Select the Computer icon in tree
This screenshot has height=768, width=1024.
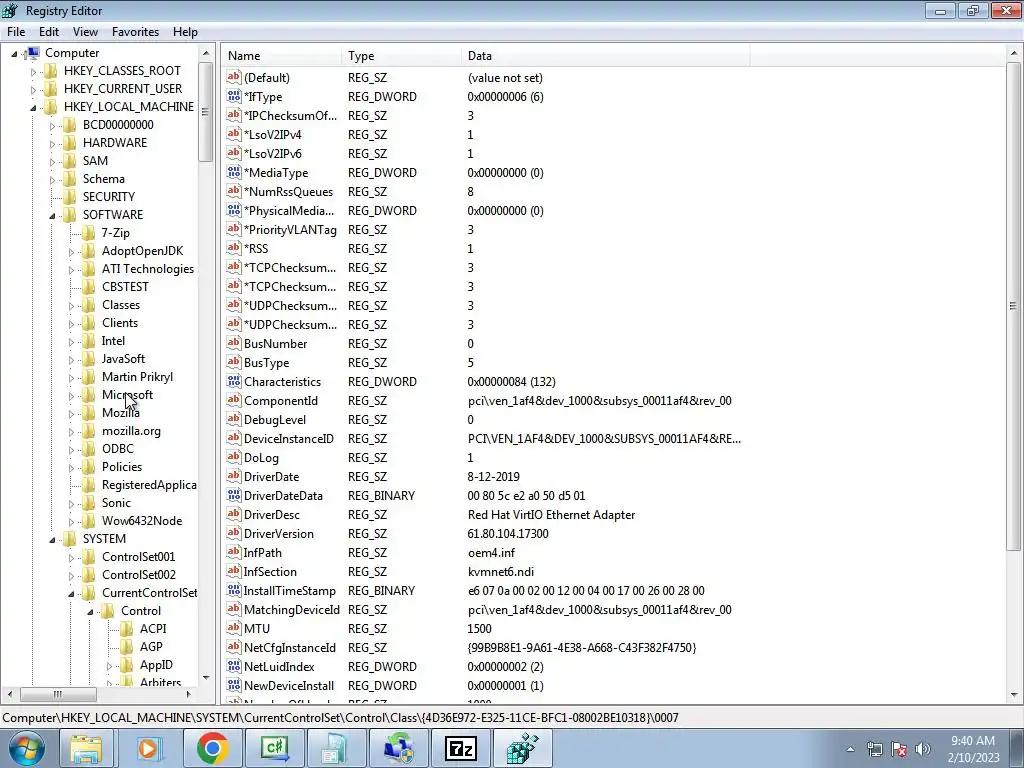coord(33,53)
